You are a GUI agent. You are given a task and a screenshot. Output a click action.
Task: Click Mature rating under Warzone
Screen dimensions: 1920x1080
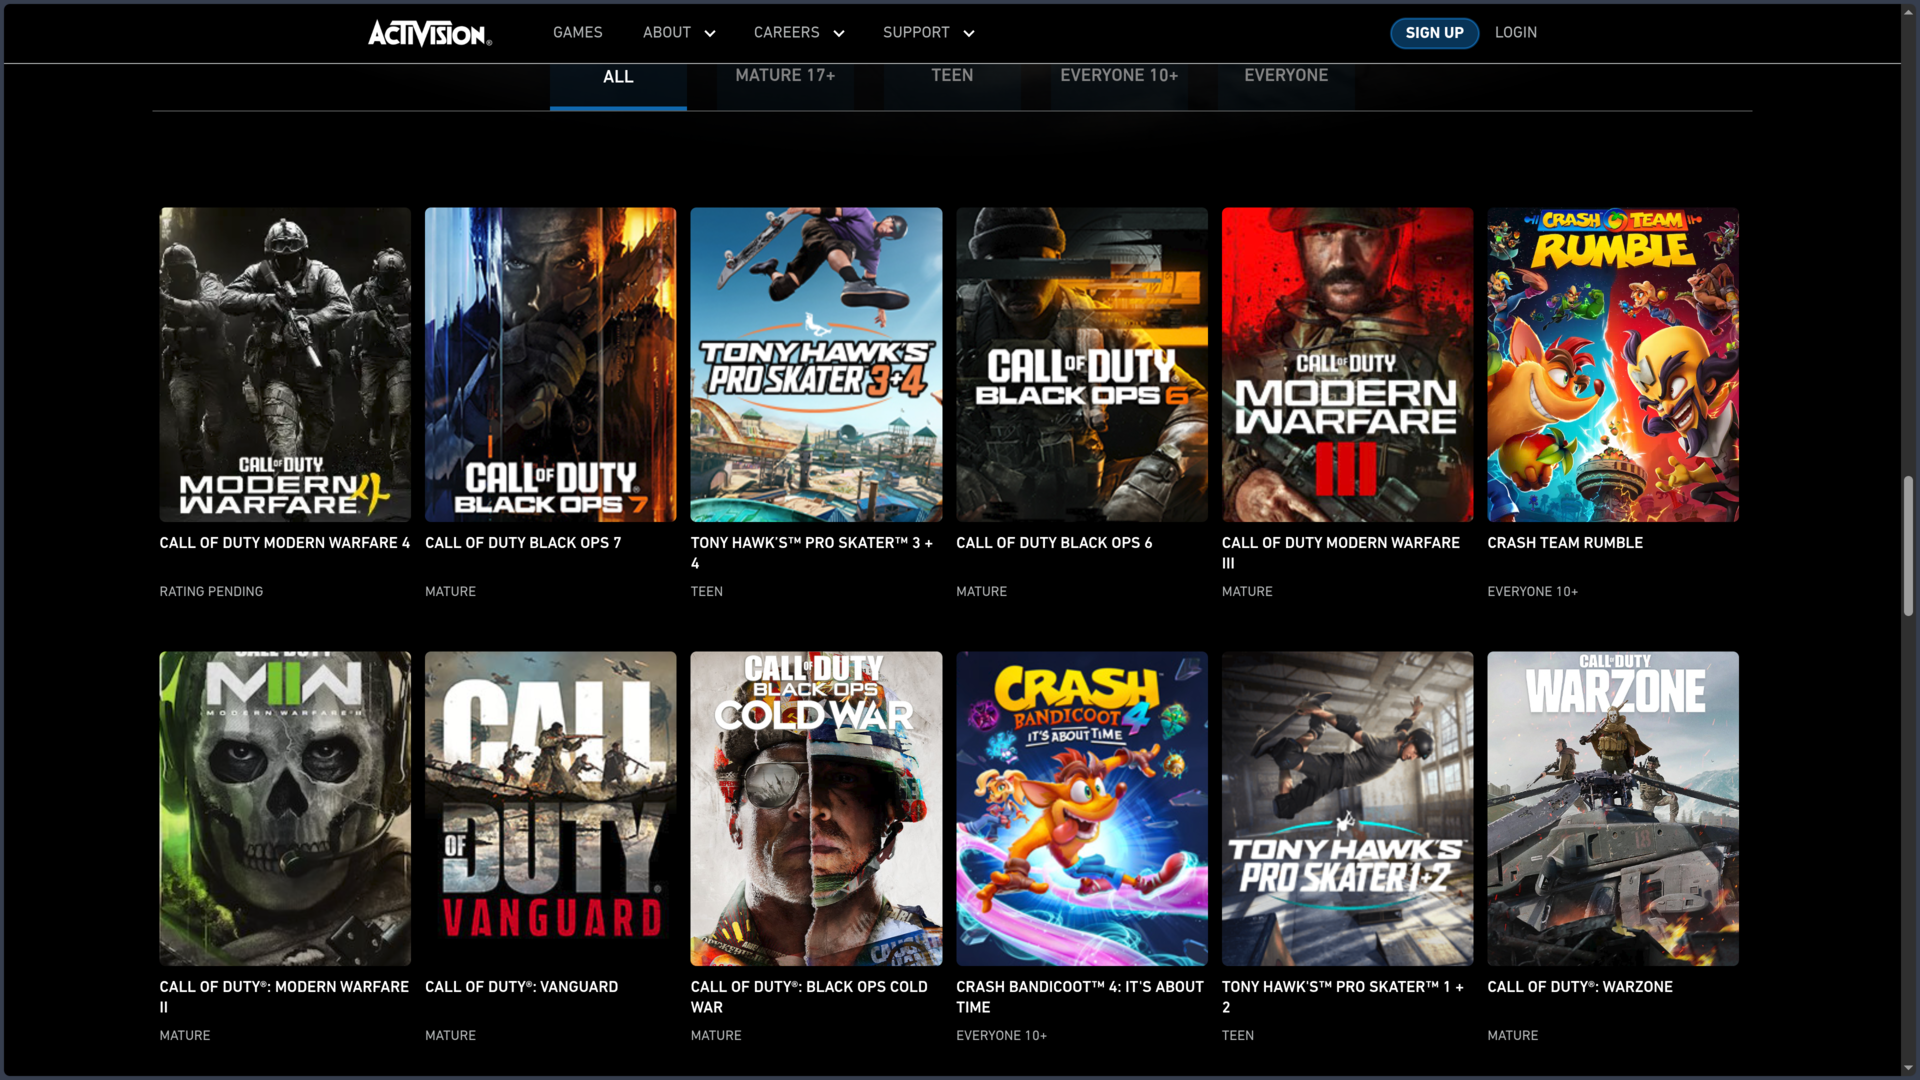point(1513,1036)
